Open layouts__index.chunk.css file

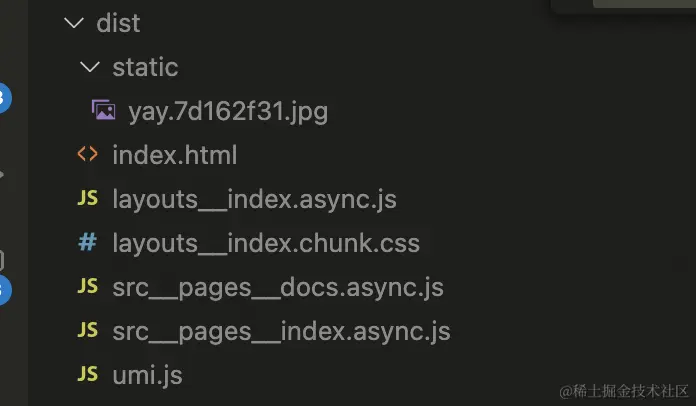(x=266, y=243)
